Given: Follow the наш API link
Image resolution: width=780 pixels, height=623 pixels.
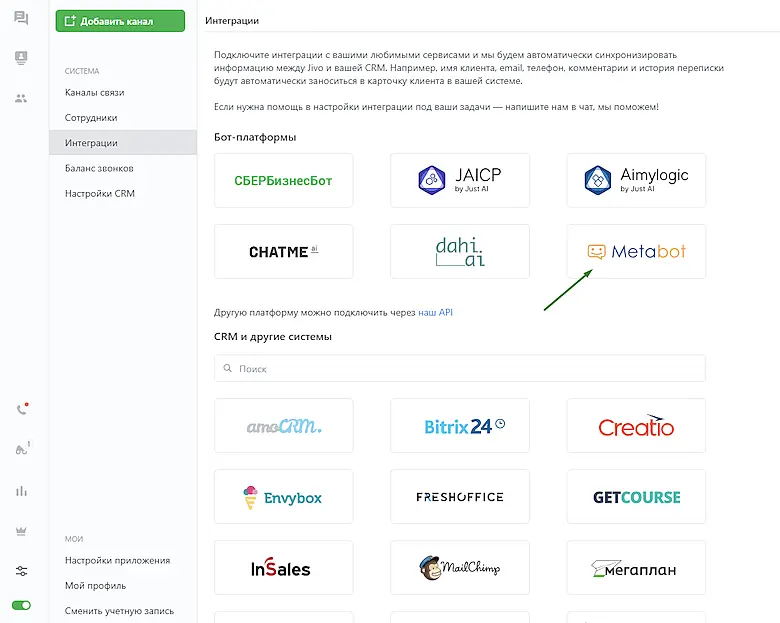Looking at the screenshot, I should tap(435, 313).
